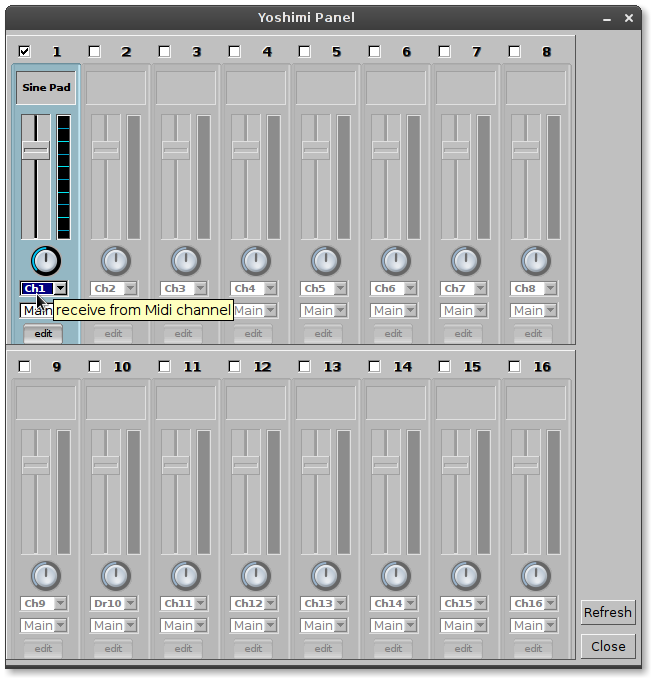Click the edit button for part 1

[x=43, y=334]
